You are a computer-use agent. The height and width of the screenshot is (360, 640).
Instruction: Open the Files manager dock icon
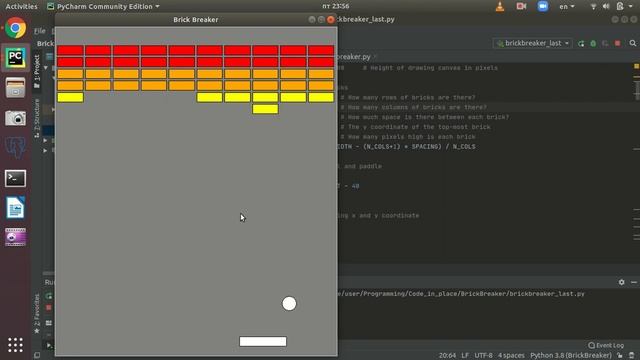tap(16, 87)
